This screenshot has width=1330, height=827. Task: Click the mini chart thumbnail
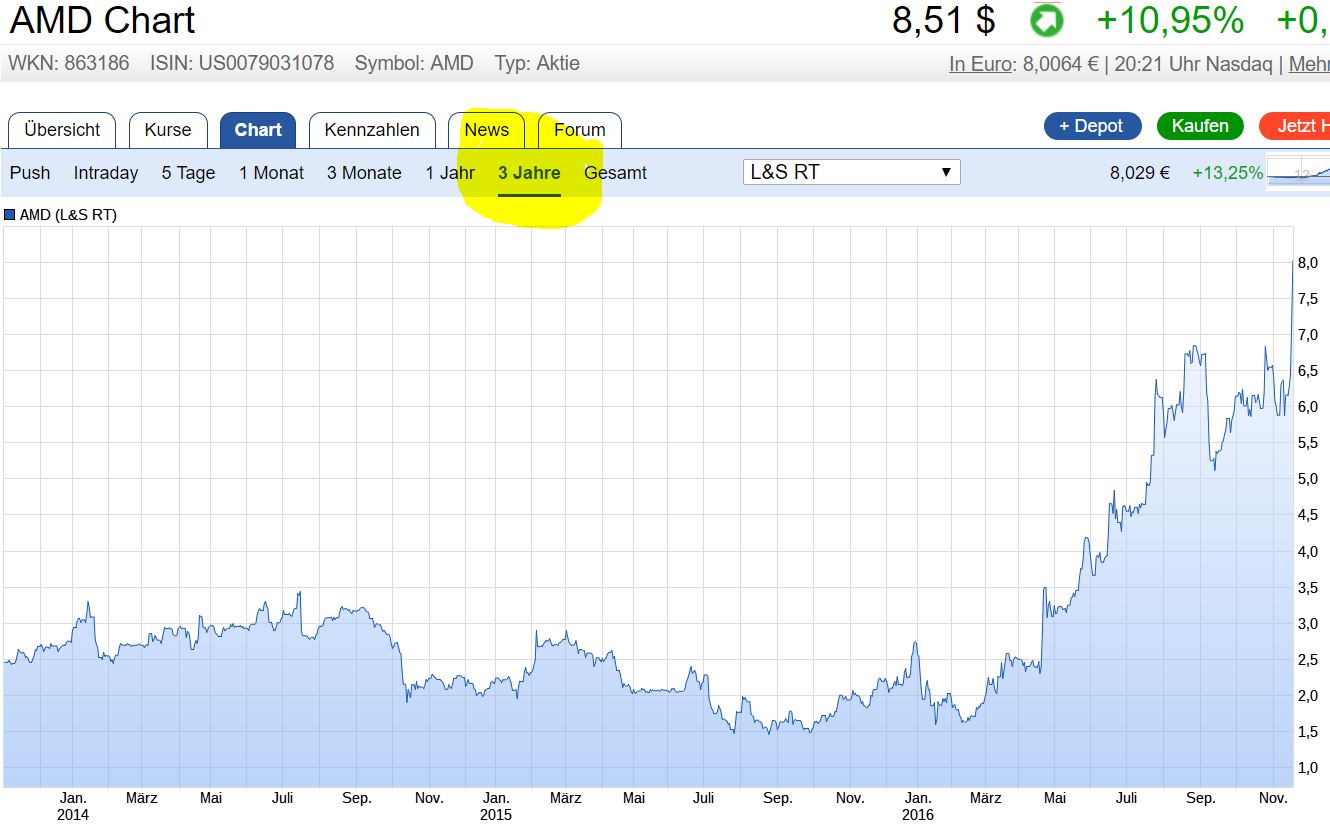1298,172
